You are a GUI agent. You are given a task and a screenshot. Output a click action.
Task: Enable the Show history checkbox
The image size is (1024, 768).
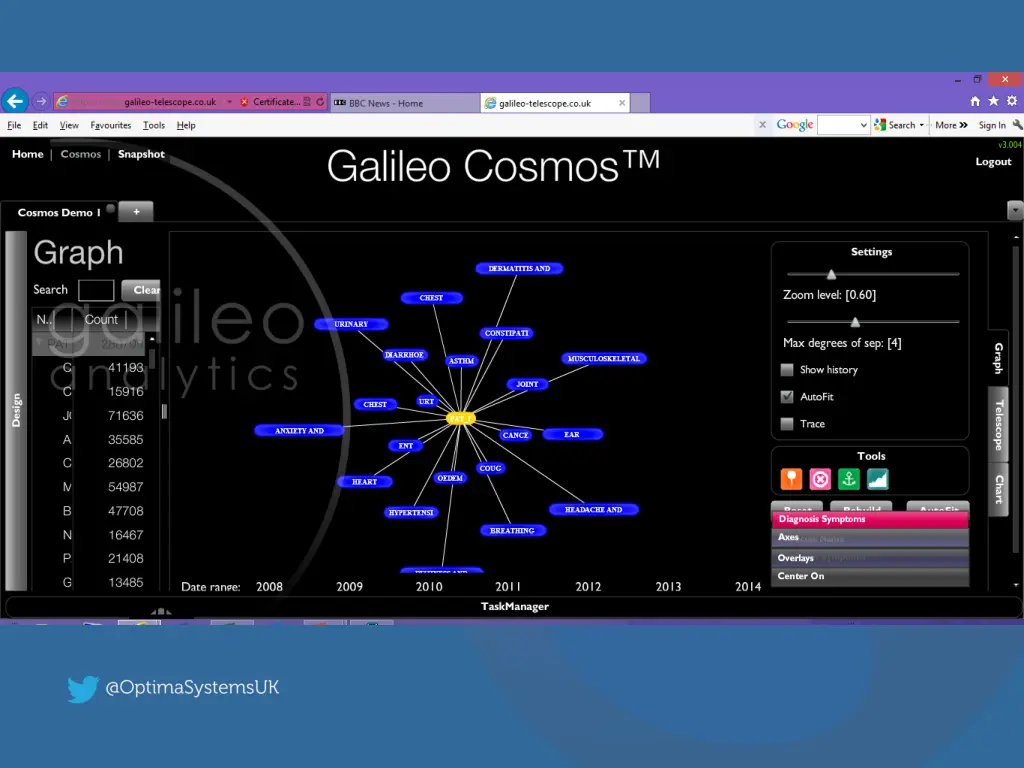pyautogui.click(x=787, y=370)
